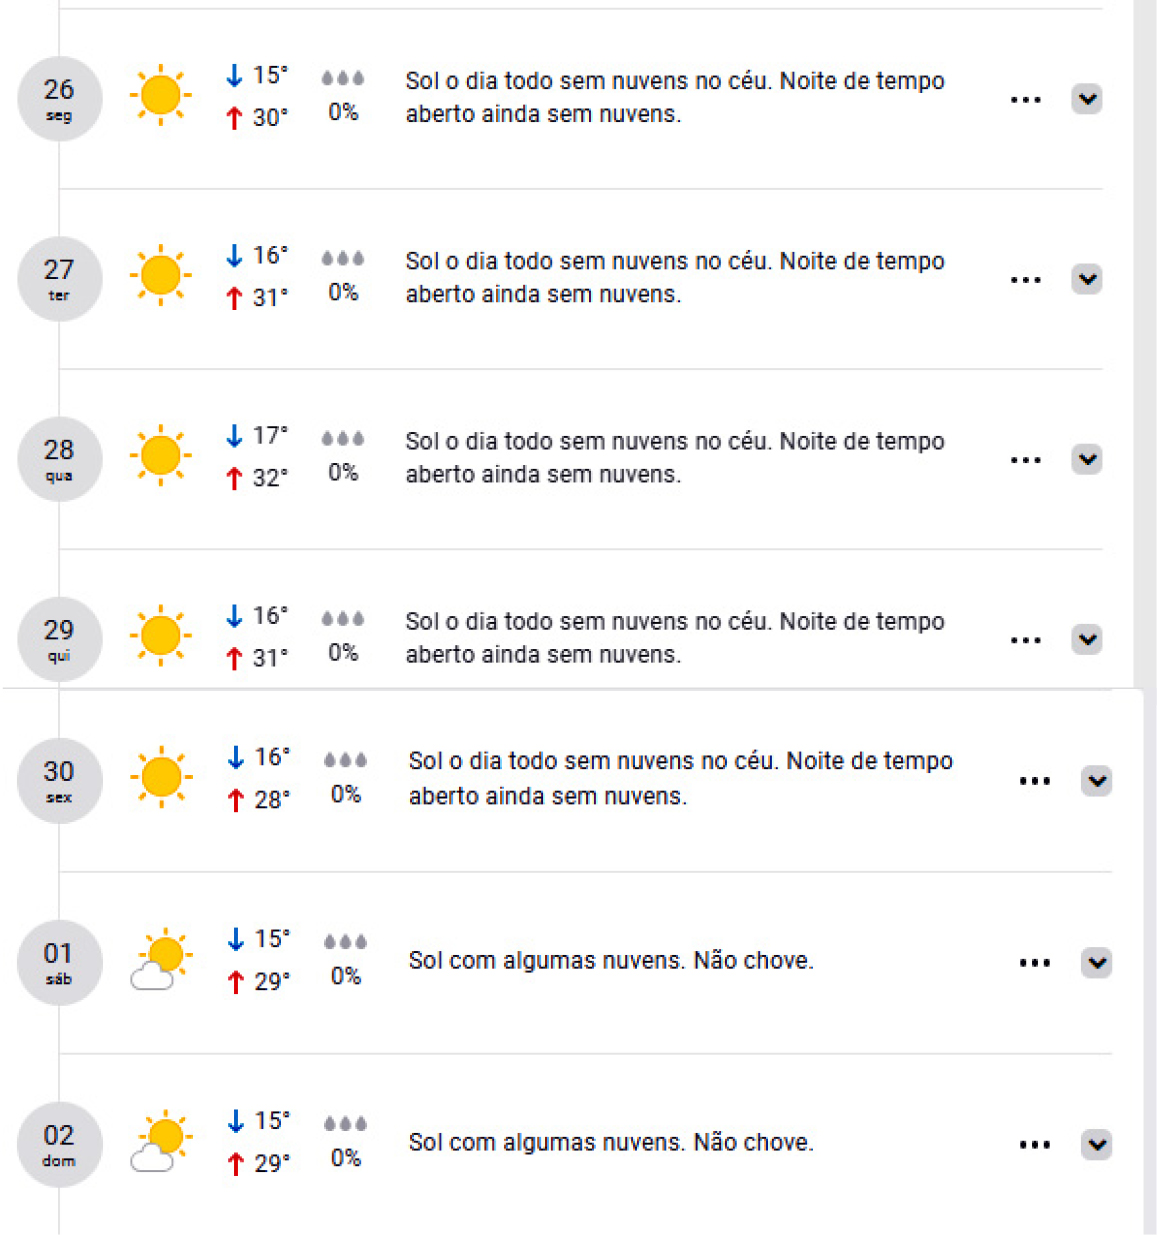Image resolution: width=1157 pixels, height=1235 pixels.
Task: Click the sunny weather icon for day 26
Action: pyautogui.click(x=160, y=96)
